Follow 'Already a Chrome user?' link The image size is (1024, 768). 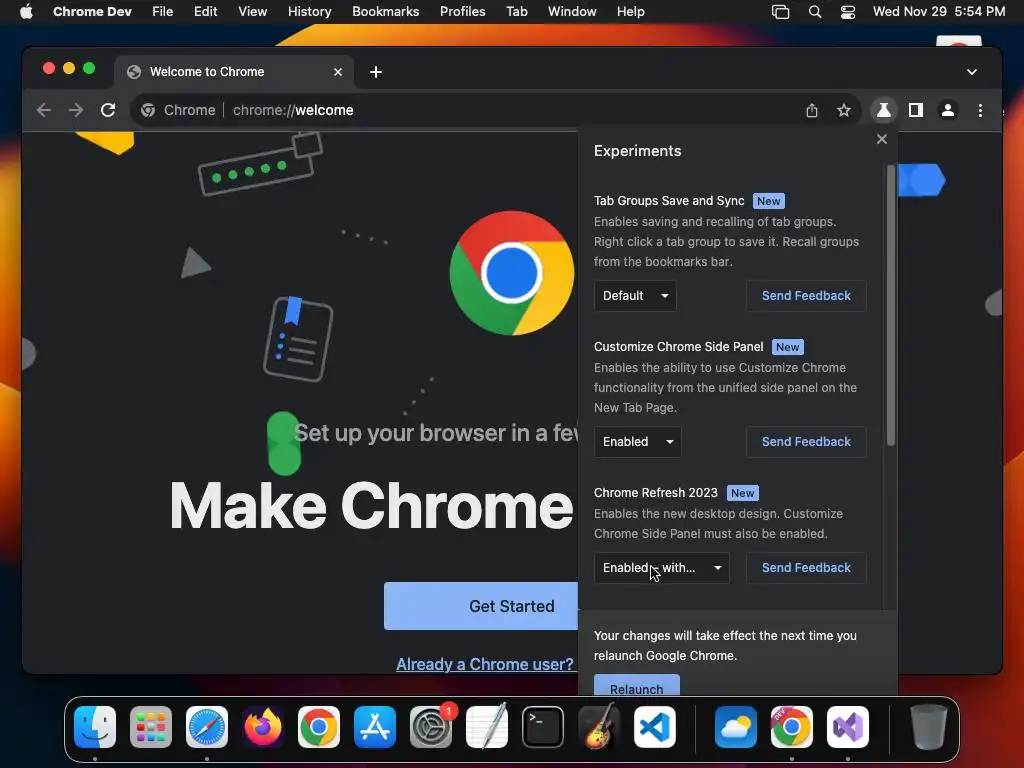point(485,664)
